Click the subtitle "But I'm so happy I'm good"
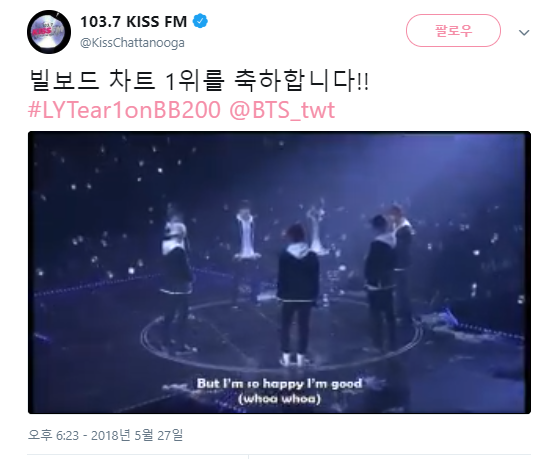This screenshot has width=550, height=459. click(279, 383)
